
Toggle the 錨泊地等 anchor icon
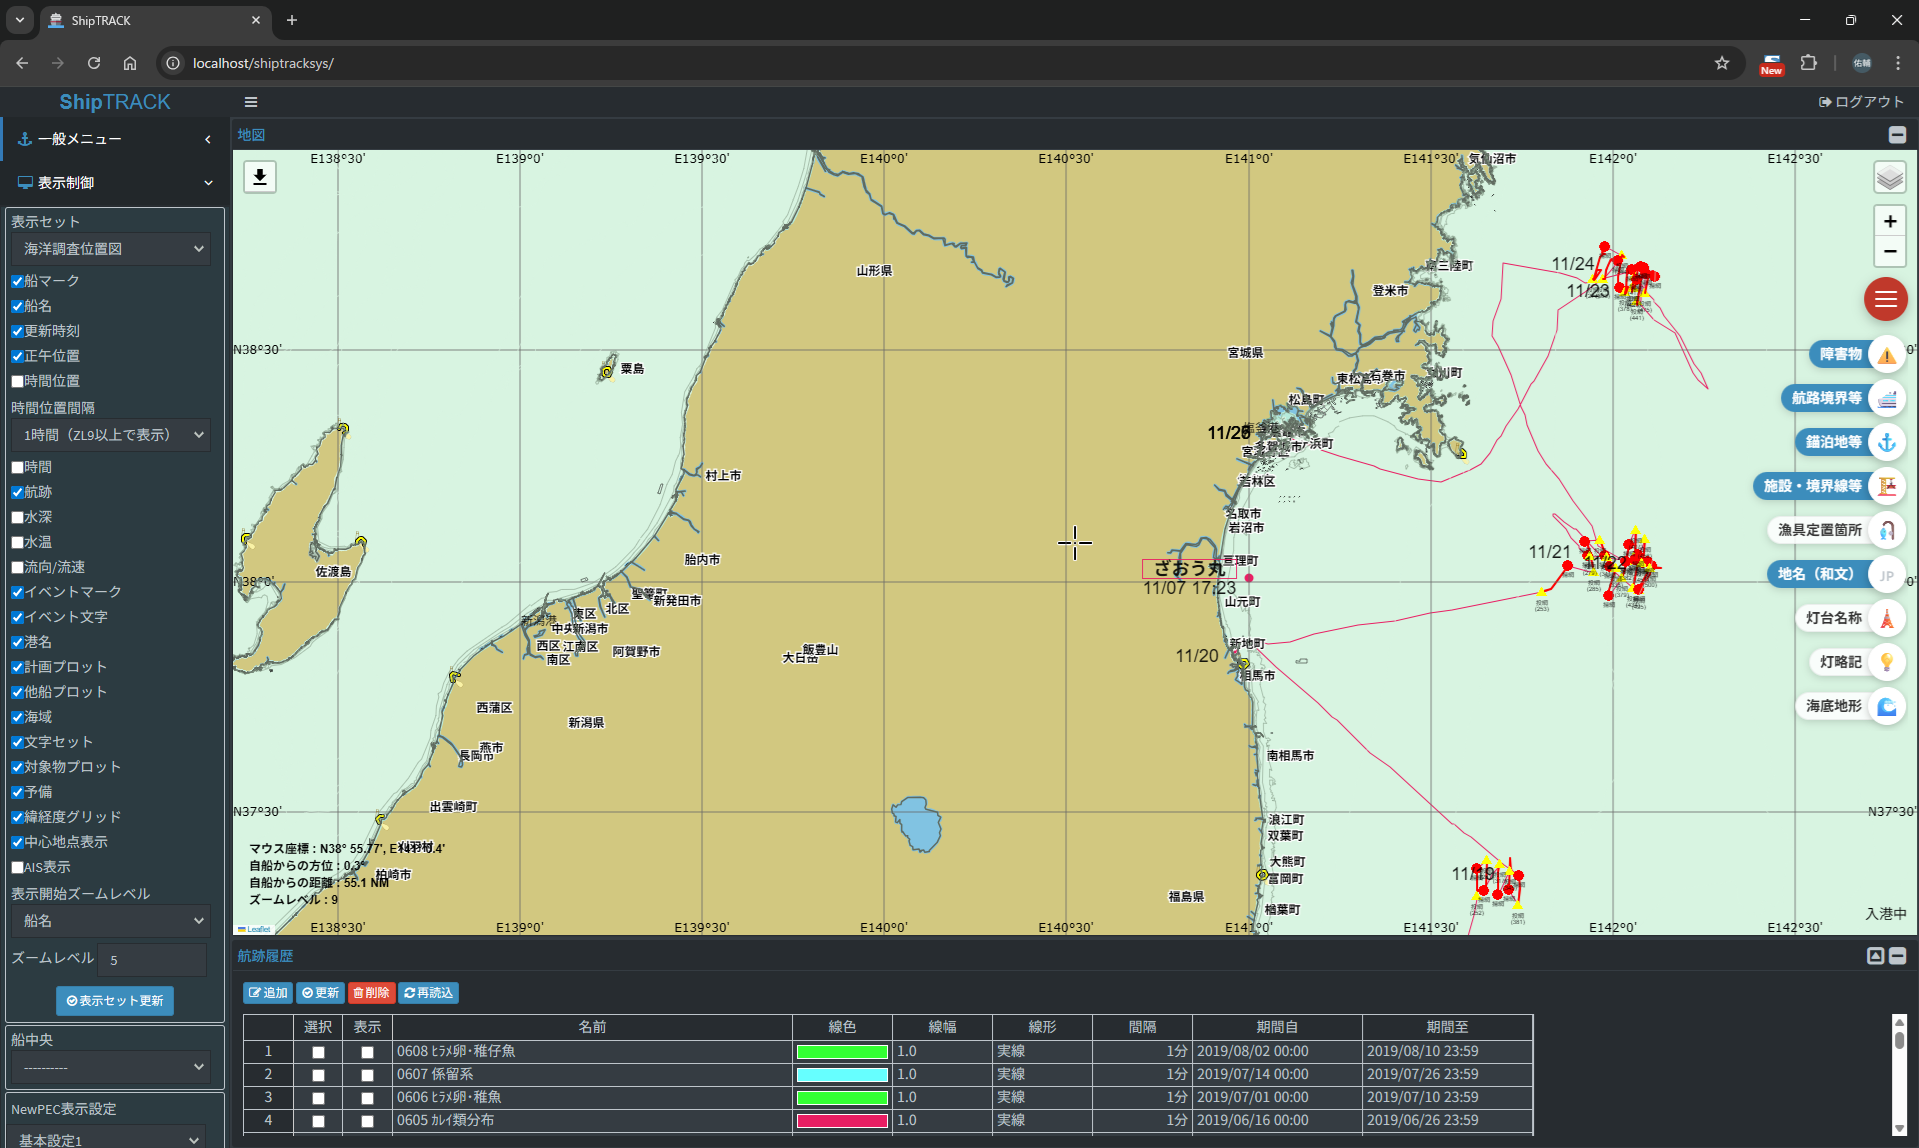coord(1886,442)
